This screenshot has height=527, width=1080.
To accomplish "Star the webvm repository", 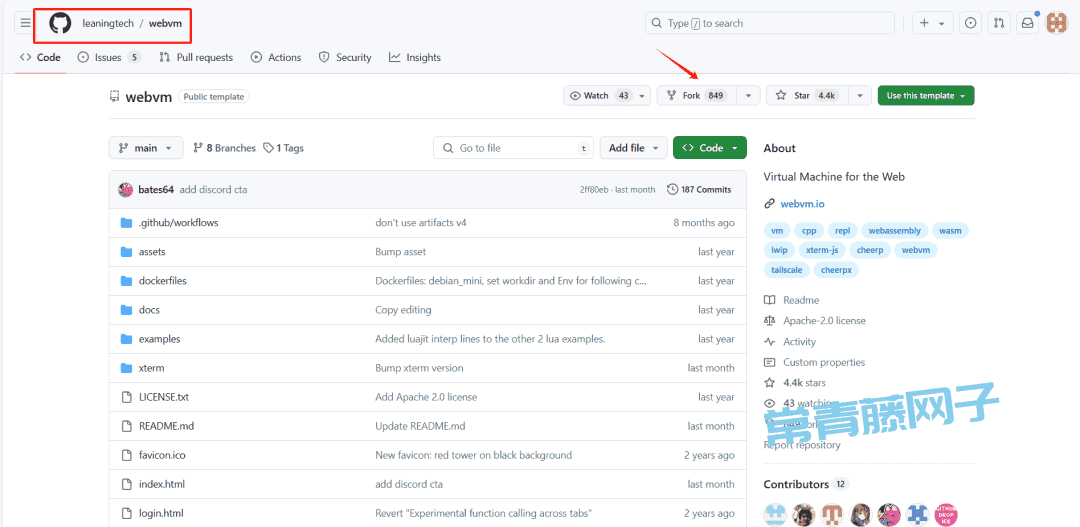I will [x=808, y=96].
